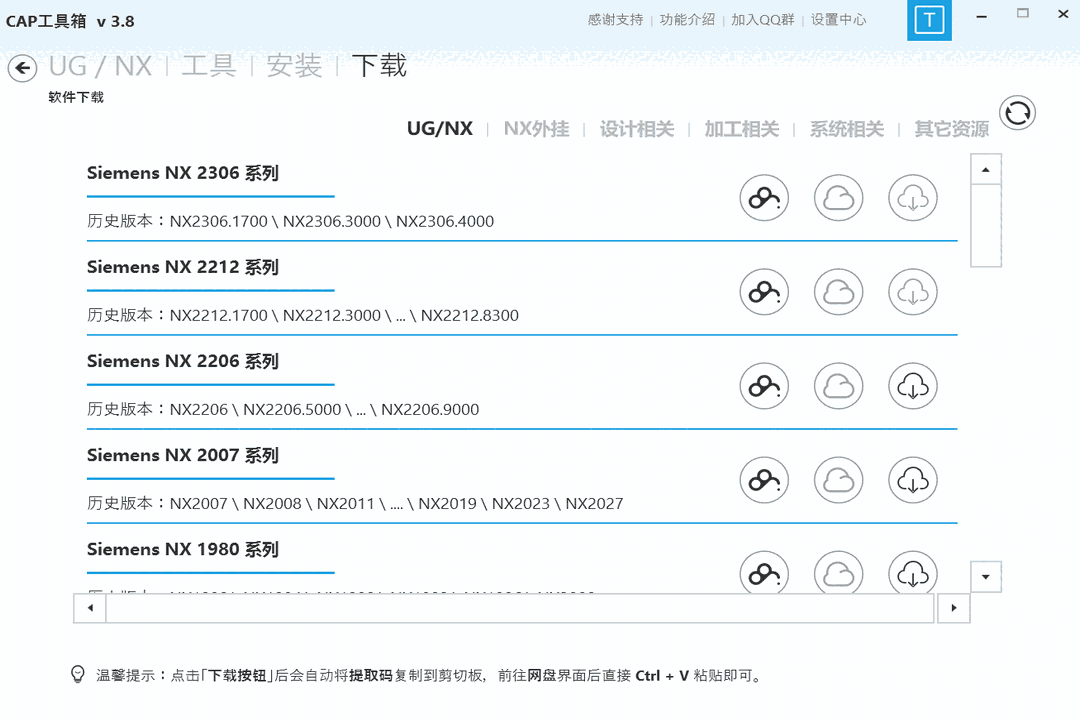Viewport: 1080px width, 720px height.
Task: Open the 设计相关 category
Action: [x=638, y=128]
